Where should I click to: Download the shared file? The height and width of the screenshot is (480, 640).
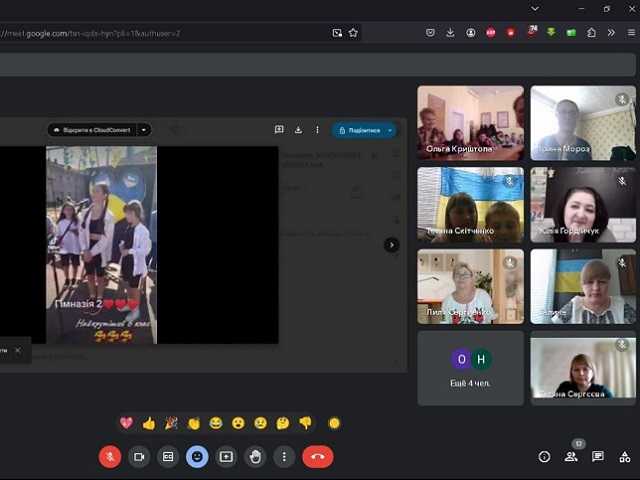298,130
